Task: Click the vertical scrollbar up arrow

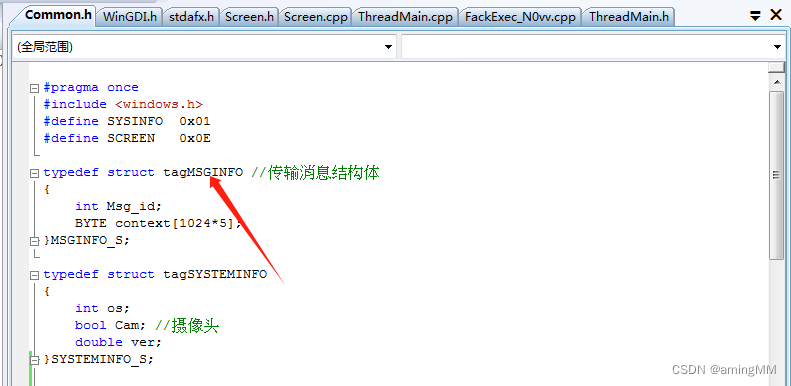Action: point(777,82)
